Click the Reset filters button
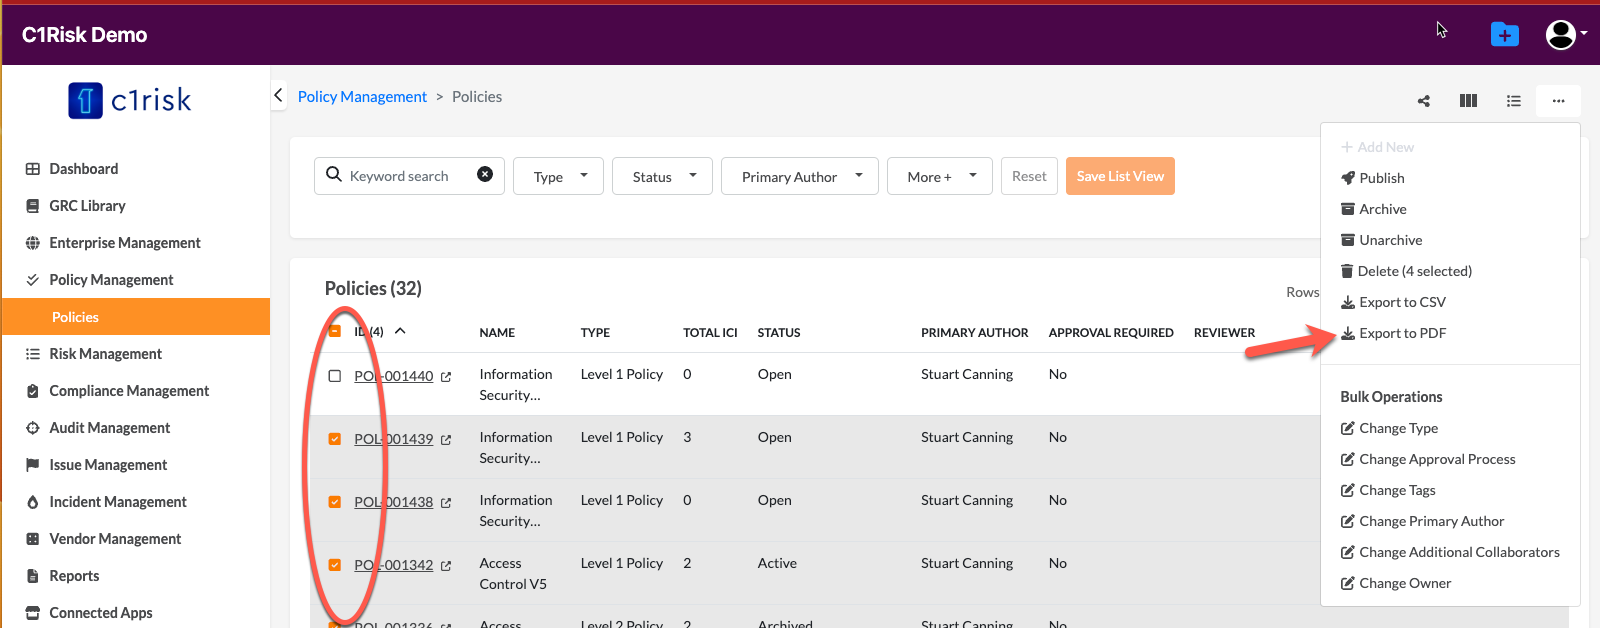Image resolution: width=1600 pixels, height=628 pixels. 1029,176
